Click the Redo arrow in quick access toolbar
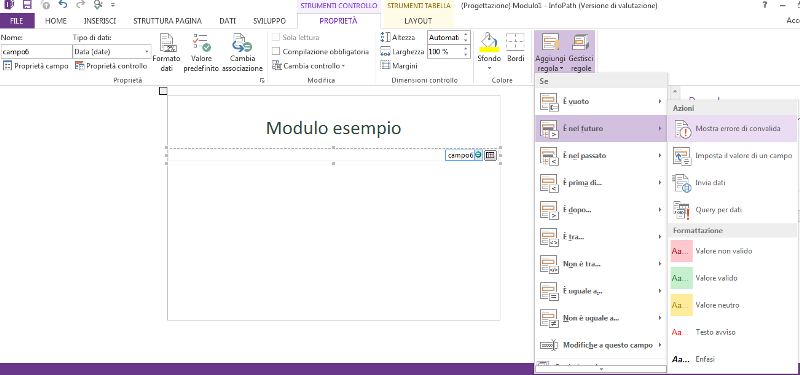This screenshot has width=800, height=375. [80, 5]
